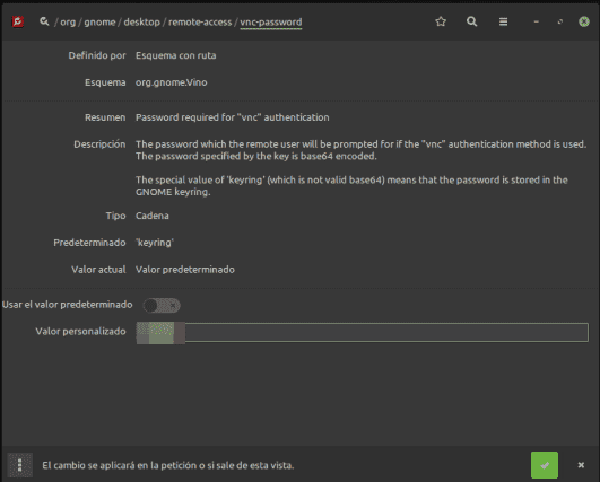Image resolution: width=600 pixels, height=482 pixels.
Task: Click 'Esquema con ruta' value
Action: [176, 56]
